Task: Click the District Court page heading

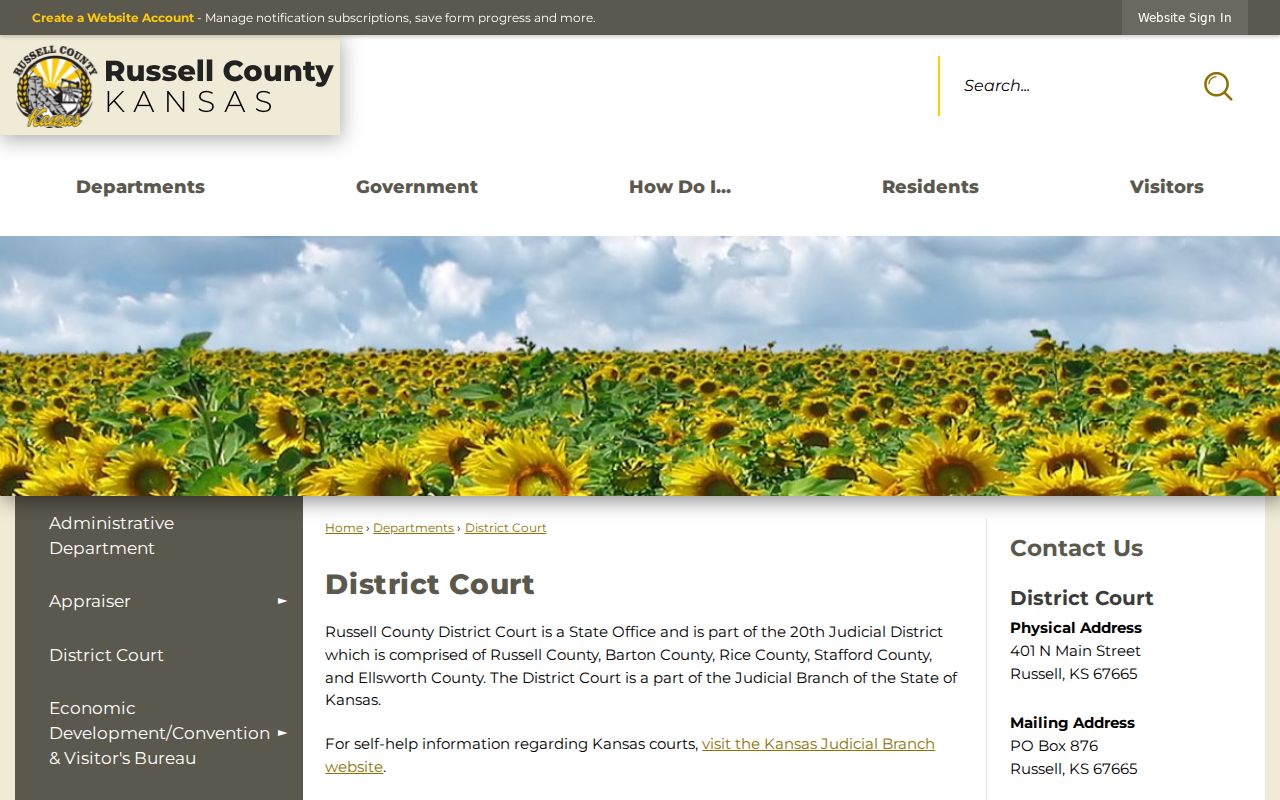Action: tap(430, 584)
